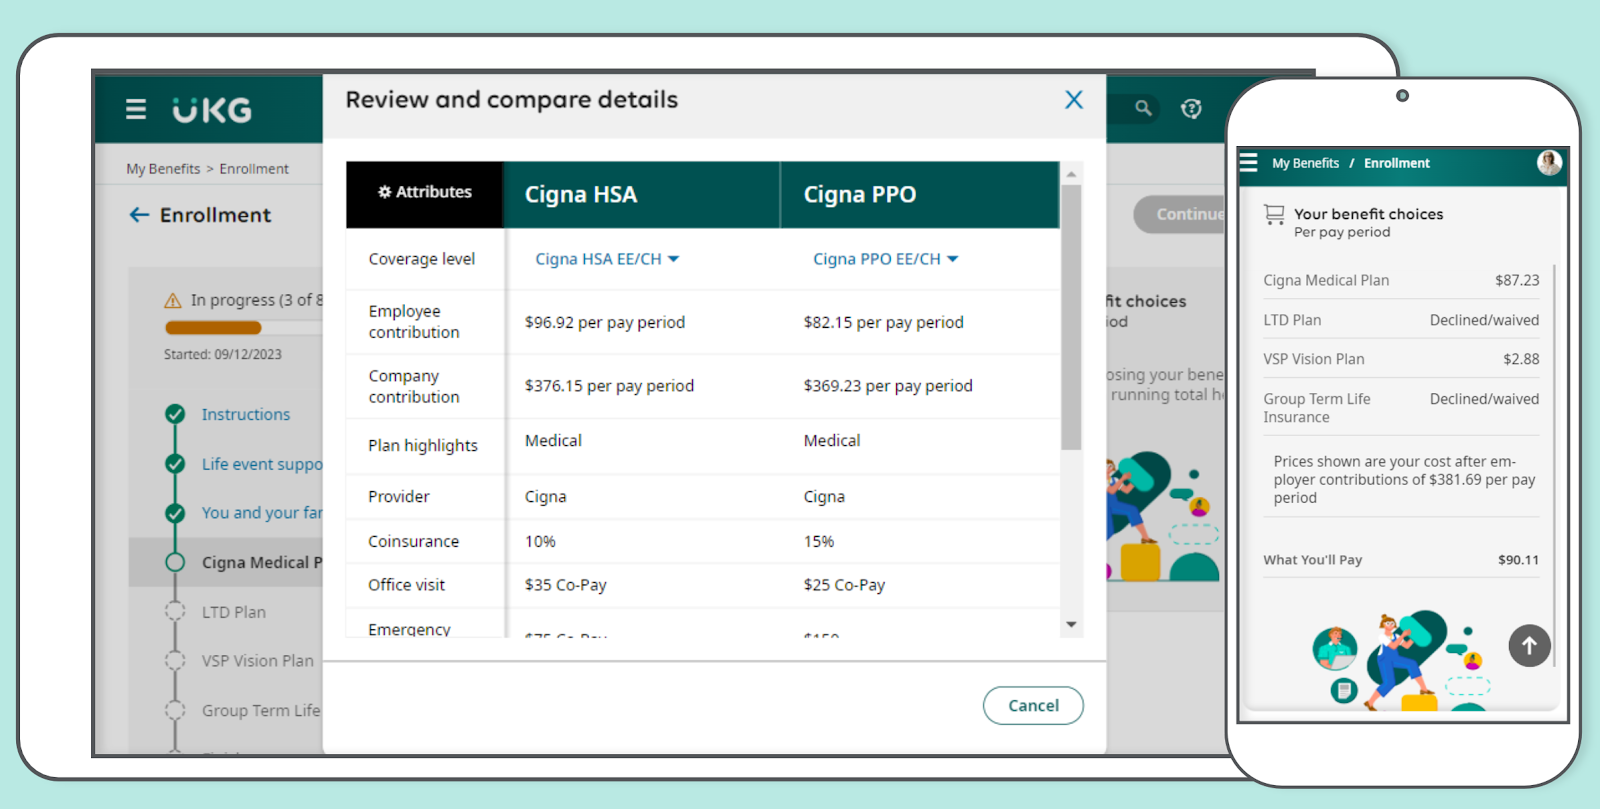Open Enrollment breadcrumb on mobile
This screenshot has height=809, width=1600.
click(x=1397, y=163)
